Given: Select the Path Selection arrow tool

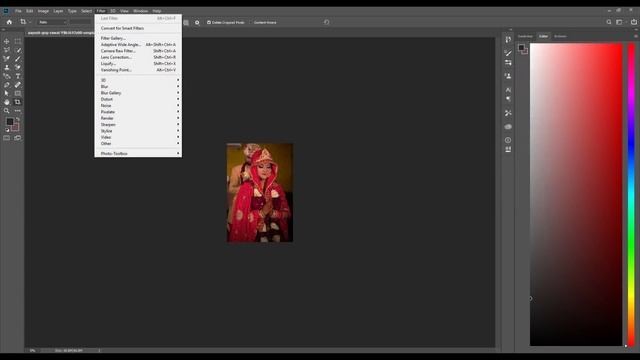Looking at the screenshot, I should pos(7,93).
